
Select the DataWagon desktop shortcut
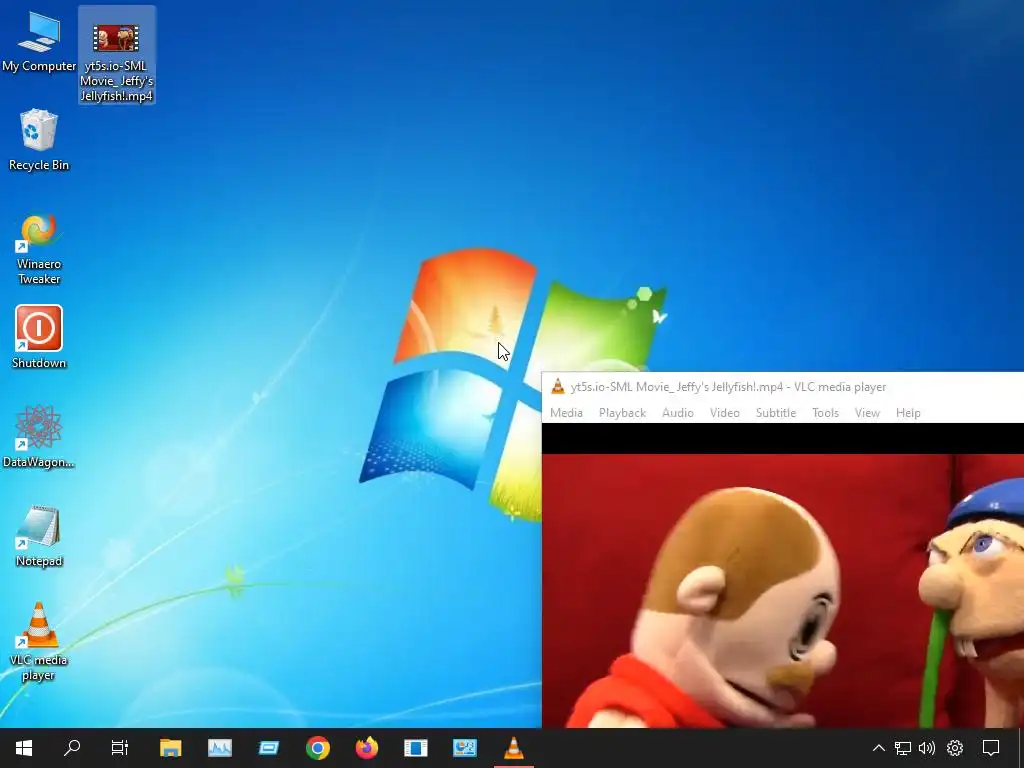click(x=39, y=436)
